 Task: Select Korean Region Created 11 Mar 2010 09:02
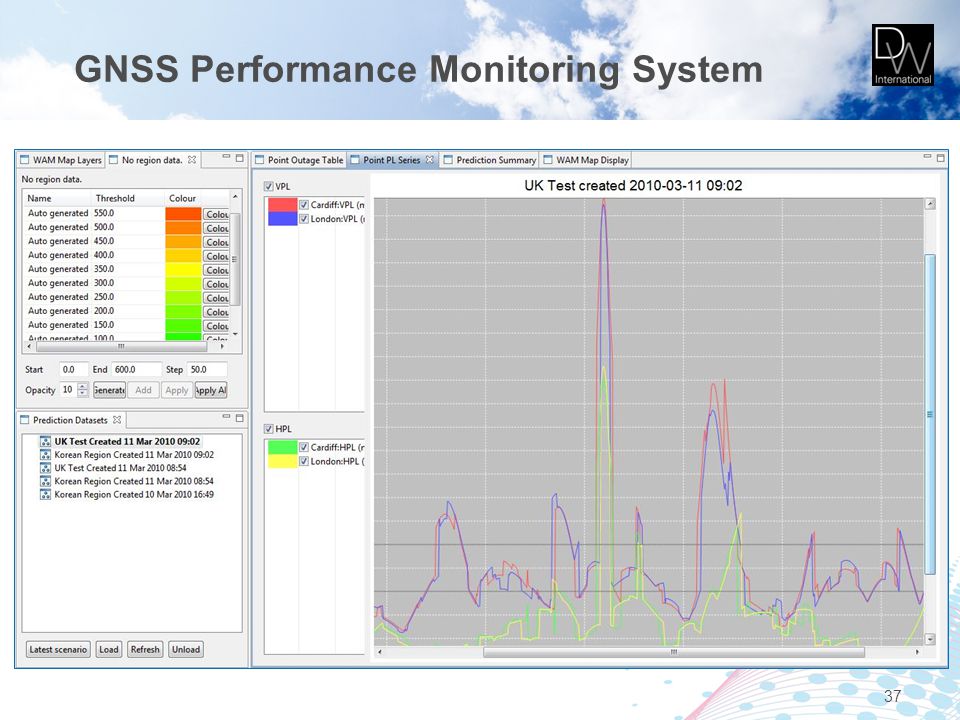[134, 454]
